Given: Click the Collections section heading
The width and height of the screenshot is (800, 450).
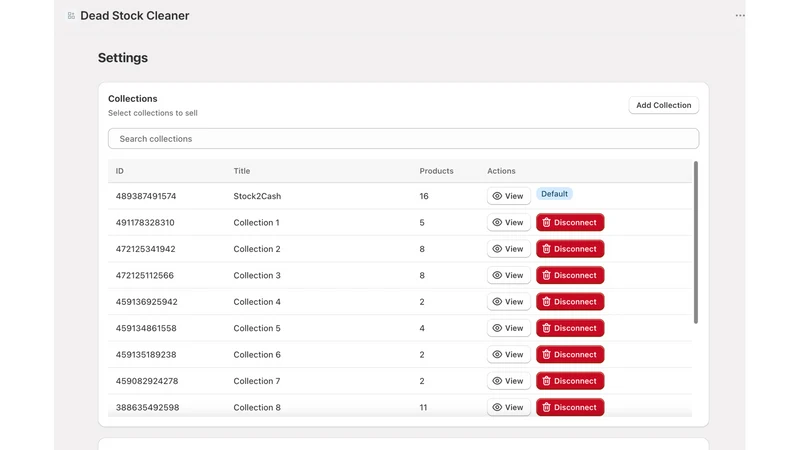Looking at the screenshot, I should 133,98.
